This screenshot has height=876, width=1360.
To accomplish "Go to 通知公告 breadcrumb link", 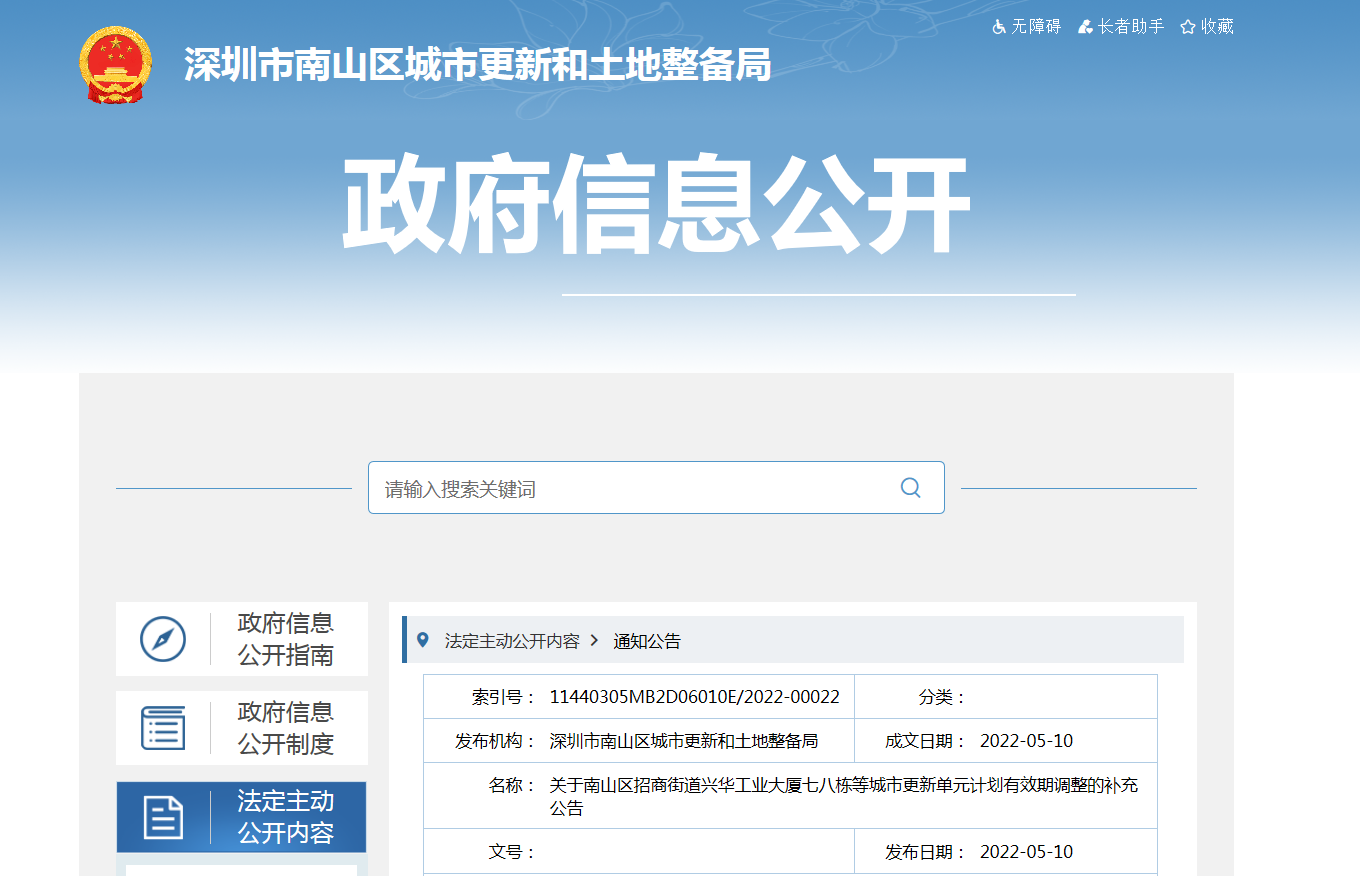I will coord(647,641).
